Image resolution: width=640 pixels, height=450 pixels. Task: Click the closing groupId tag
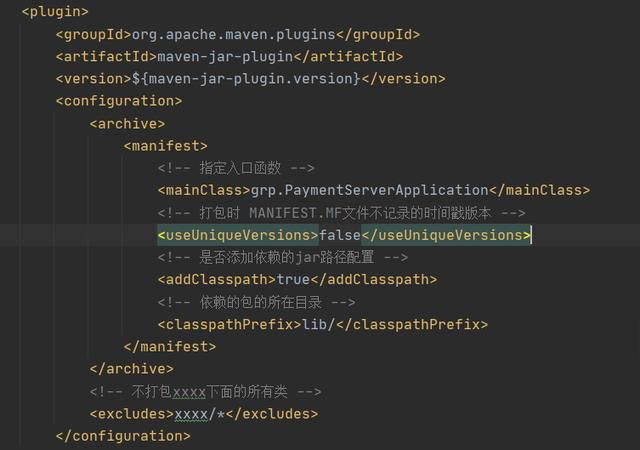pos(378,34)
